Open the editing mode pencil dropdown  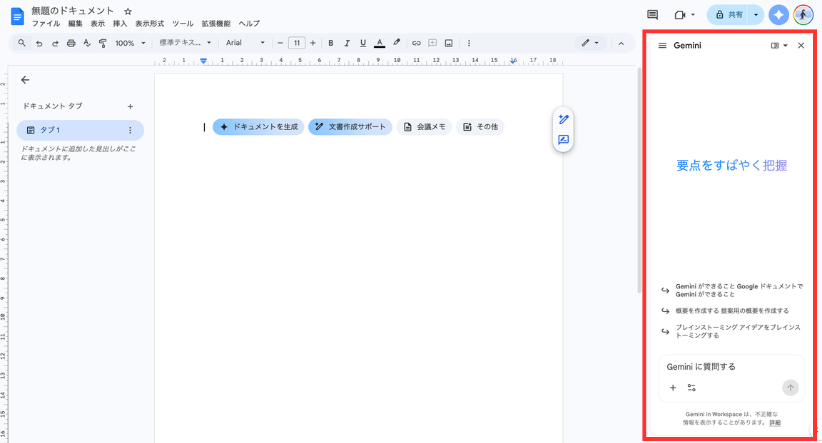(590, 43)
